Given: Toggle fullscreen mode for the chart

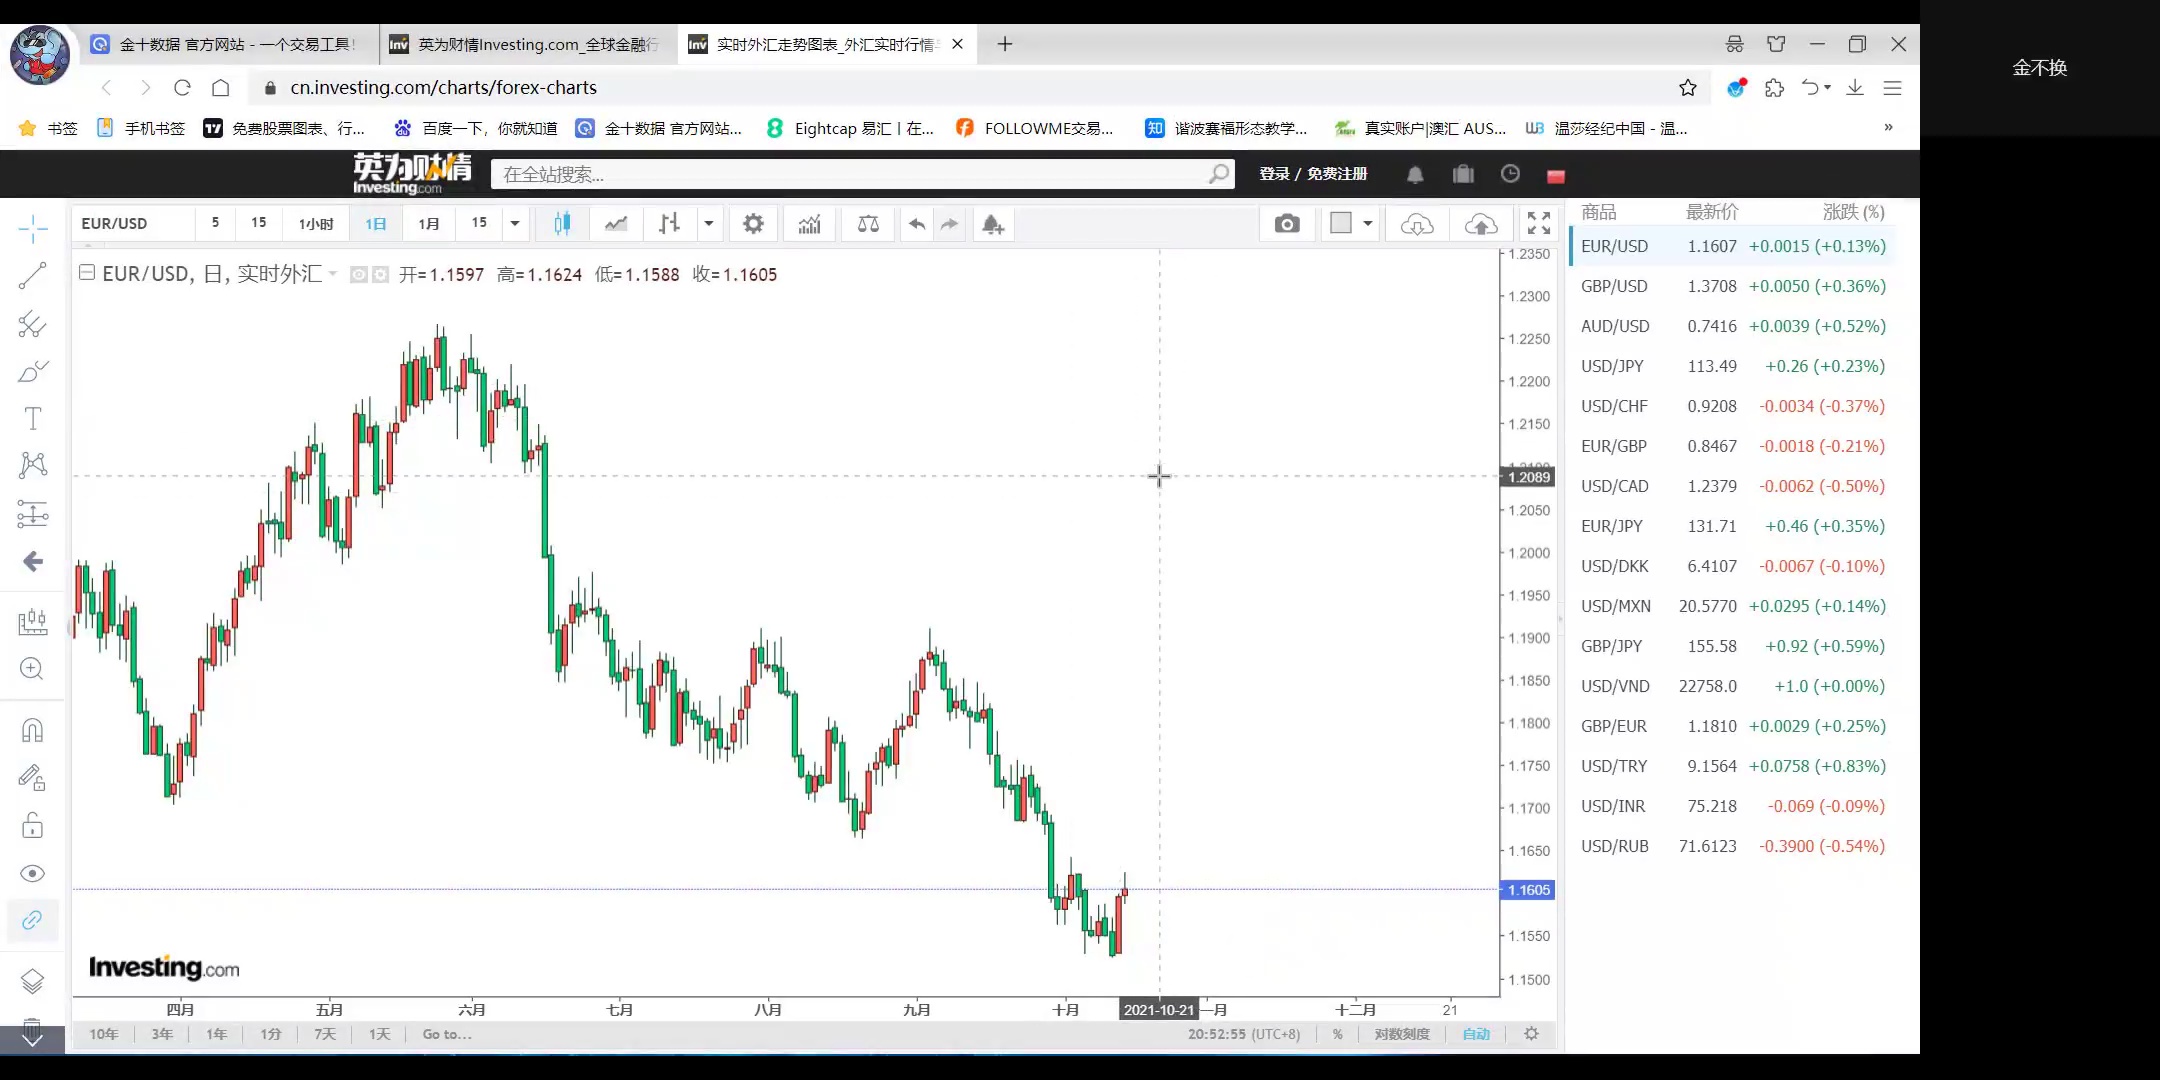Looking at the screenshot, I should pyautogui.click(x=1539, y=224).
